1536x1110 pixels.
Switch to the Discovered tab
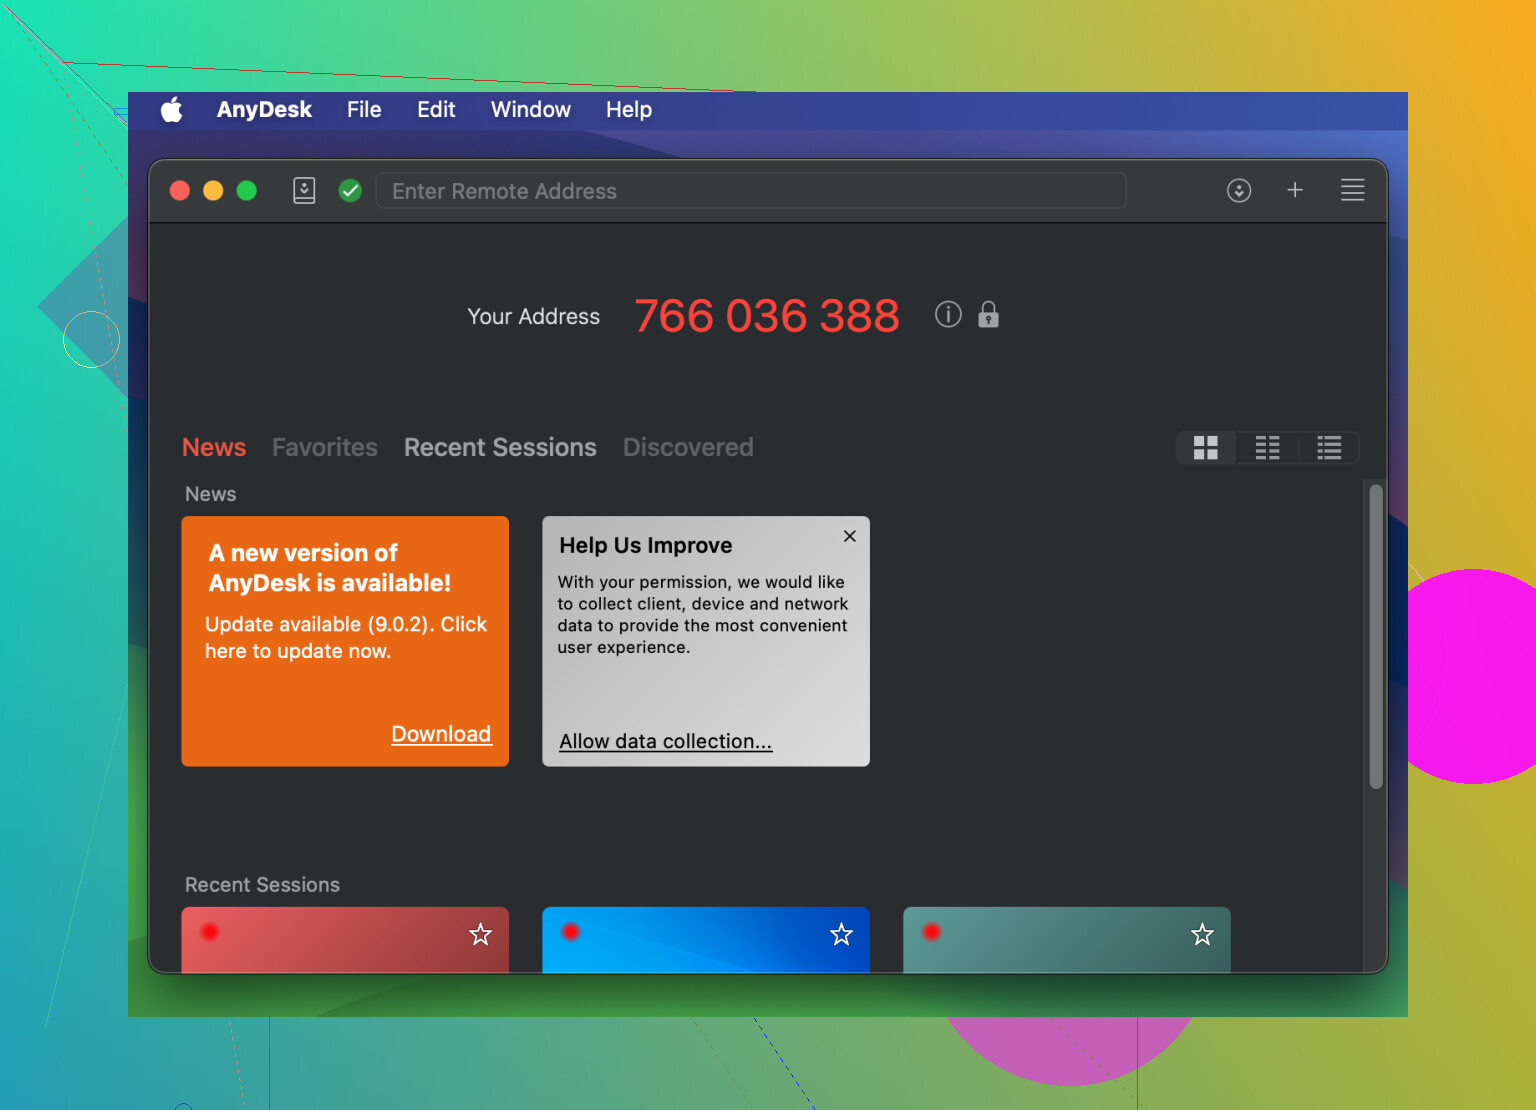click(688, 447)
